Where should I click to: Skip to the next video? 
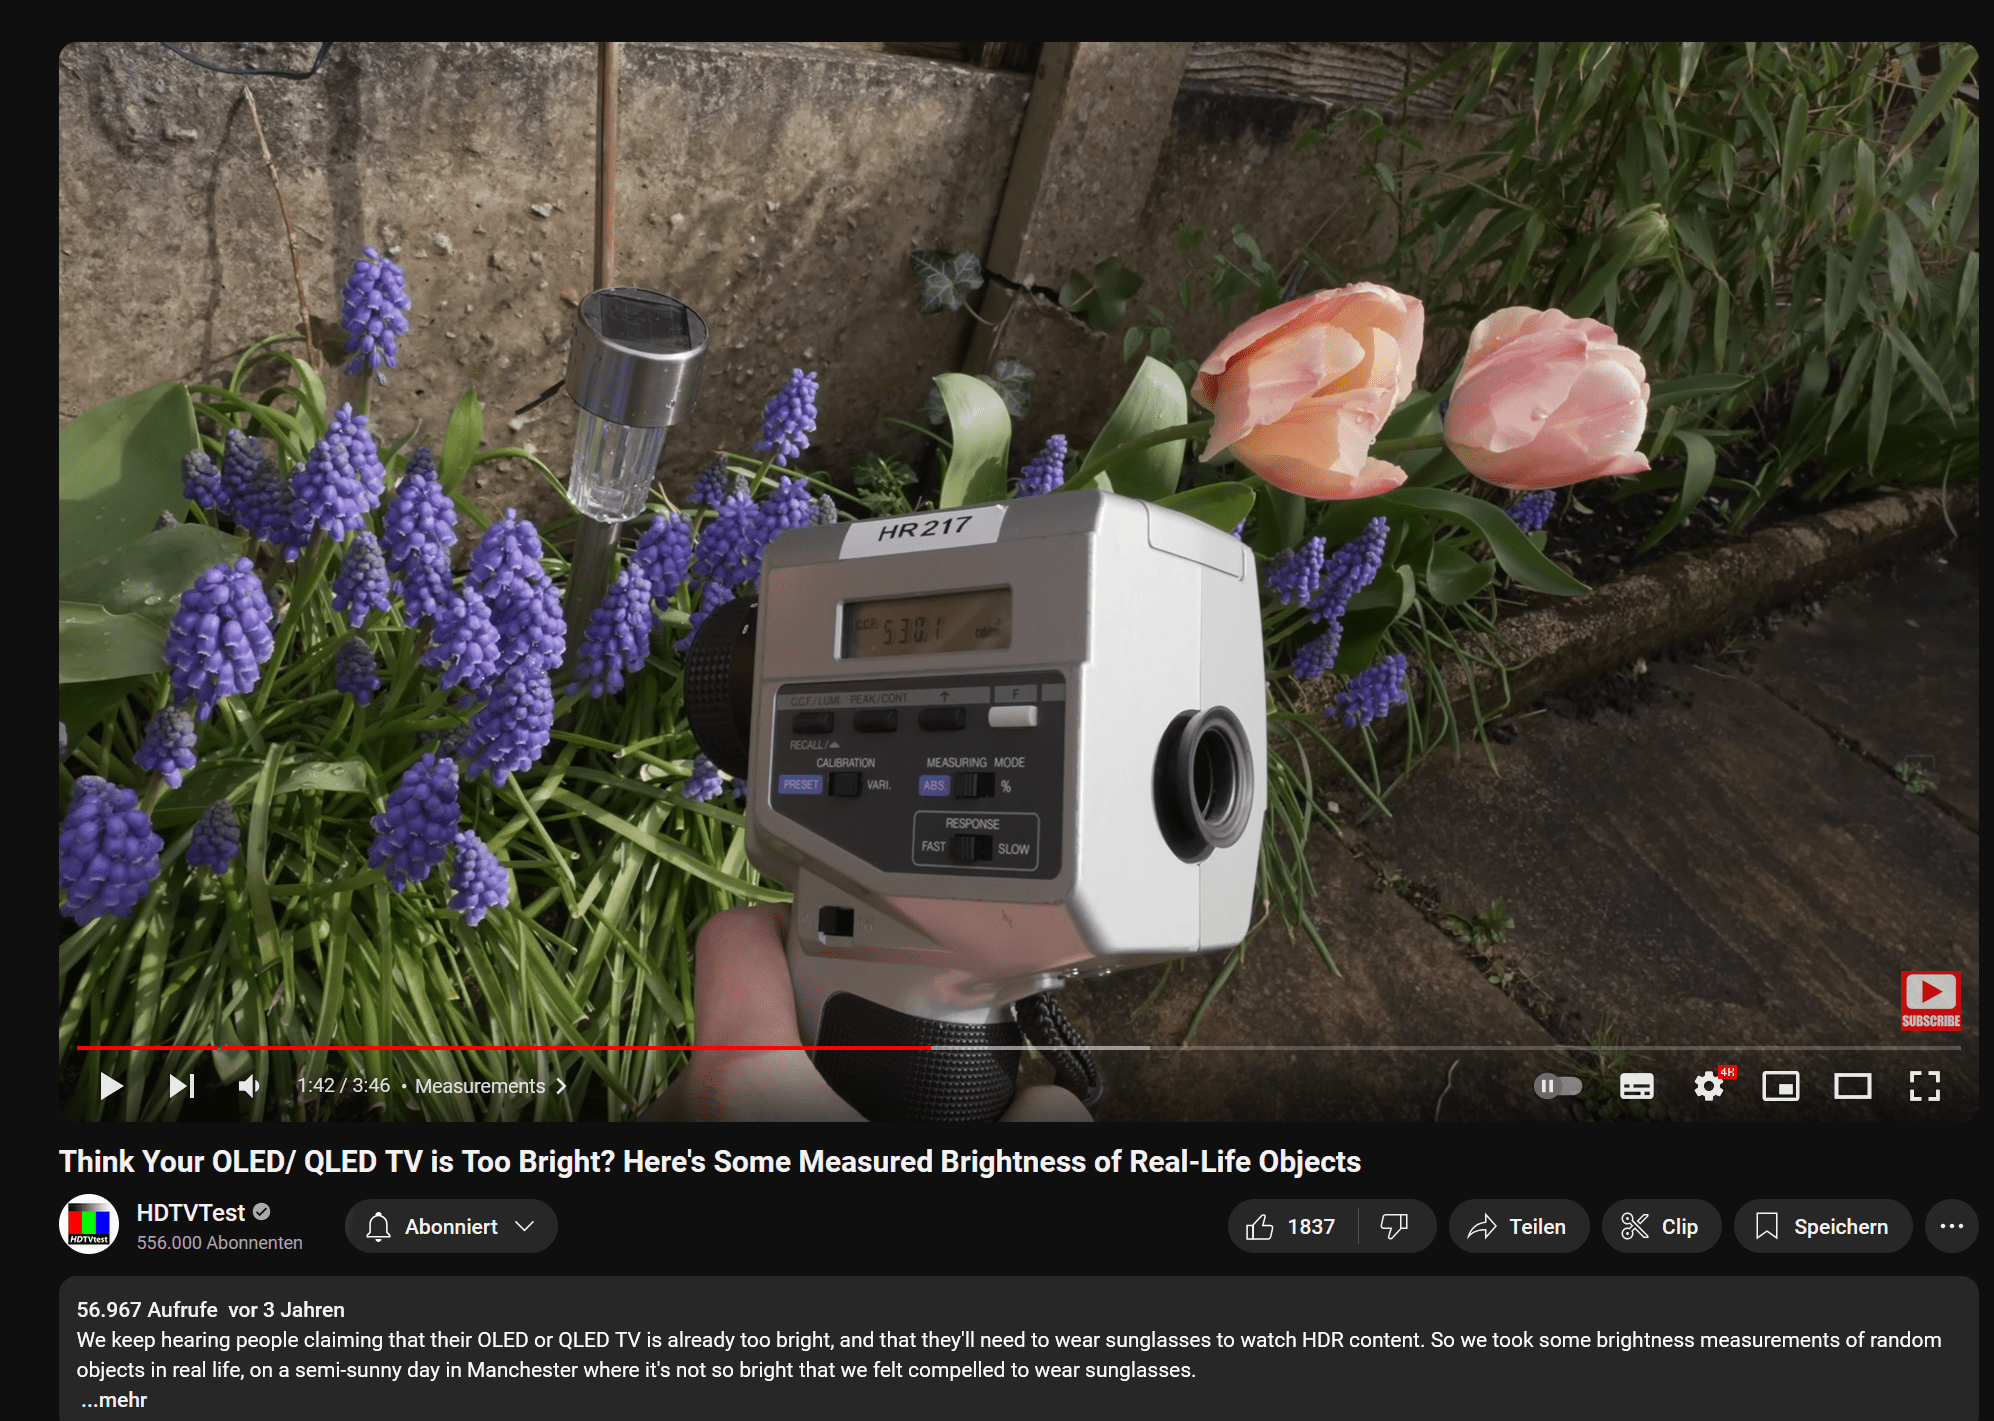182,1086
